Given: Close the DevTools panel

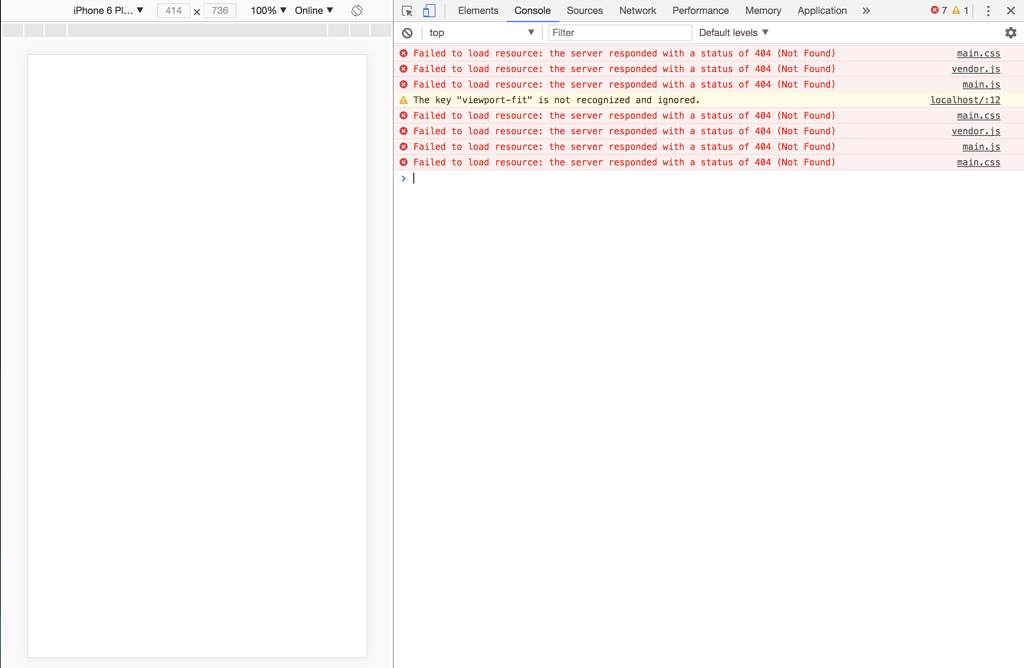Looking at the screenshot, I should point(1010,11).
